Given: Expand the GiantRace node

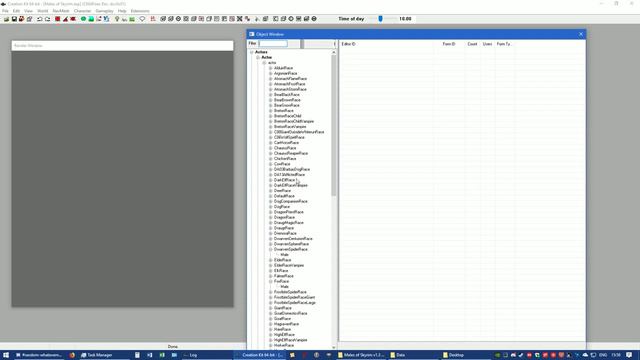Looking at the screenshot, I should (270, 308).
